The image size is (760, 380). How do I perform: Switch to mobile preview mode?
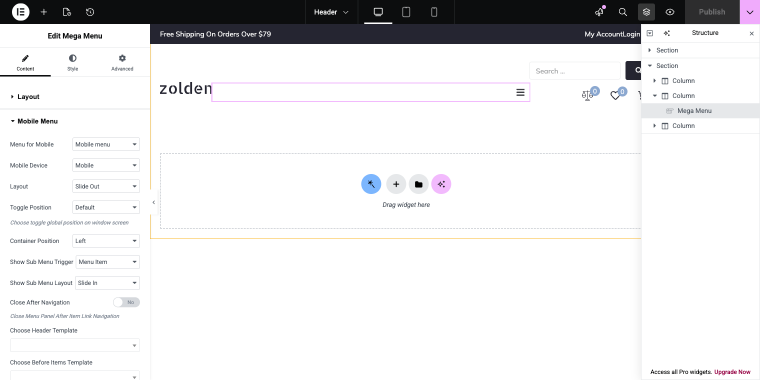(434, 12)
